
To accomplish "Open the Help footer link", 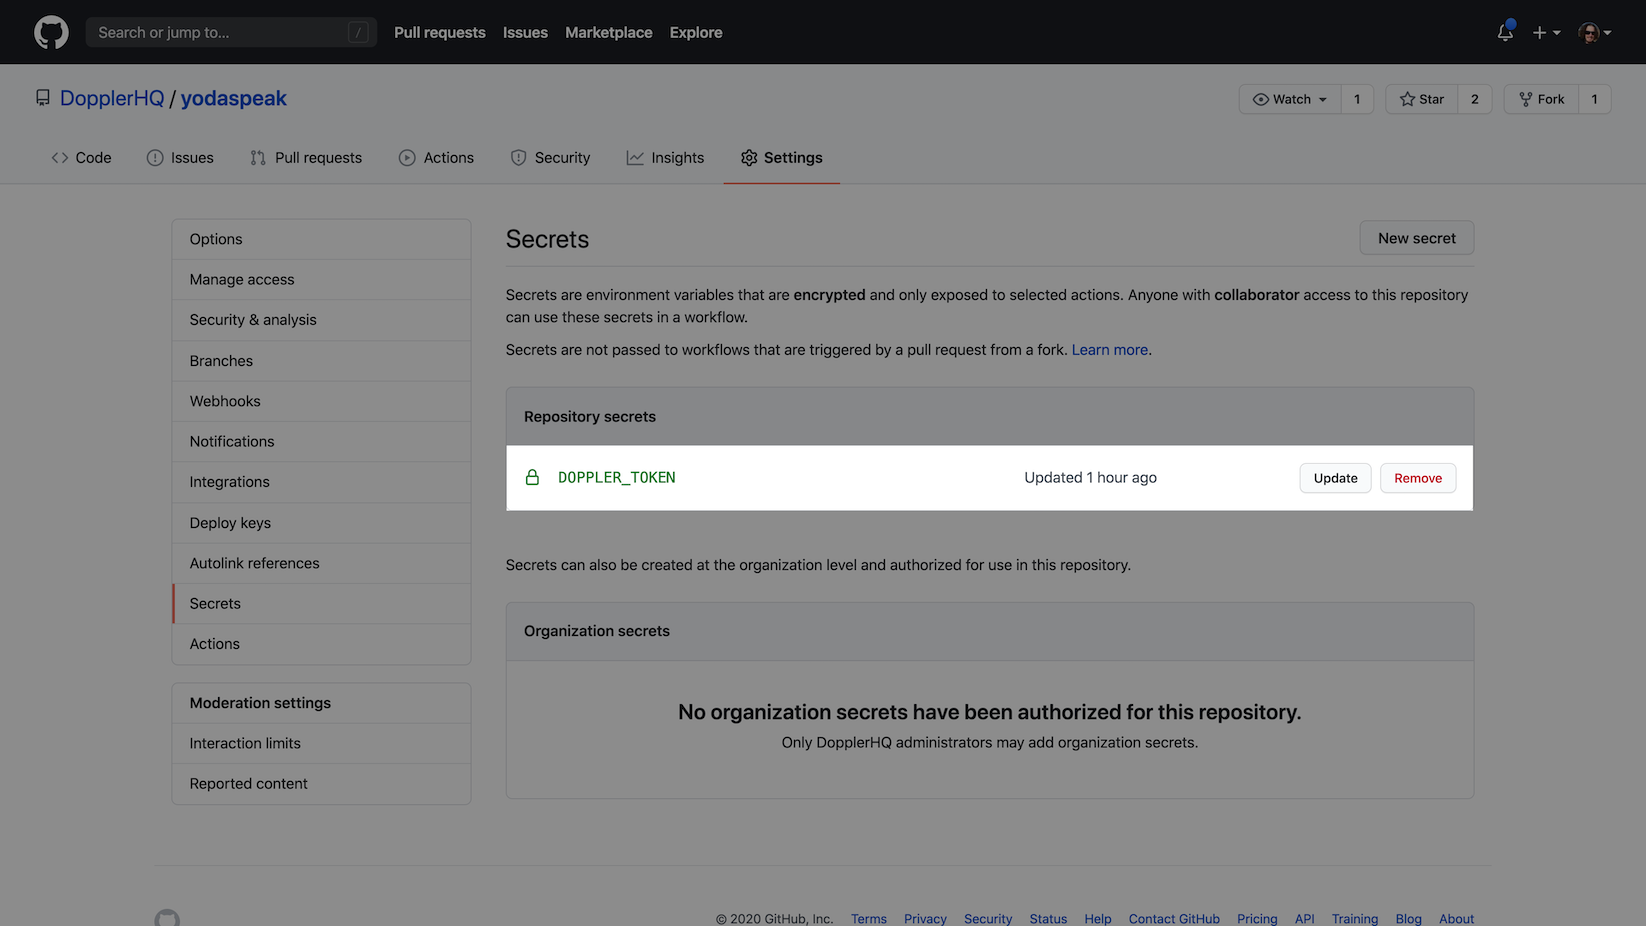I will click(x=1098, y=919).
